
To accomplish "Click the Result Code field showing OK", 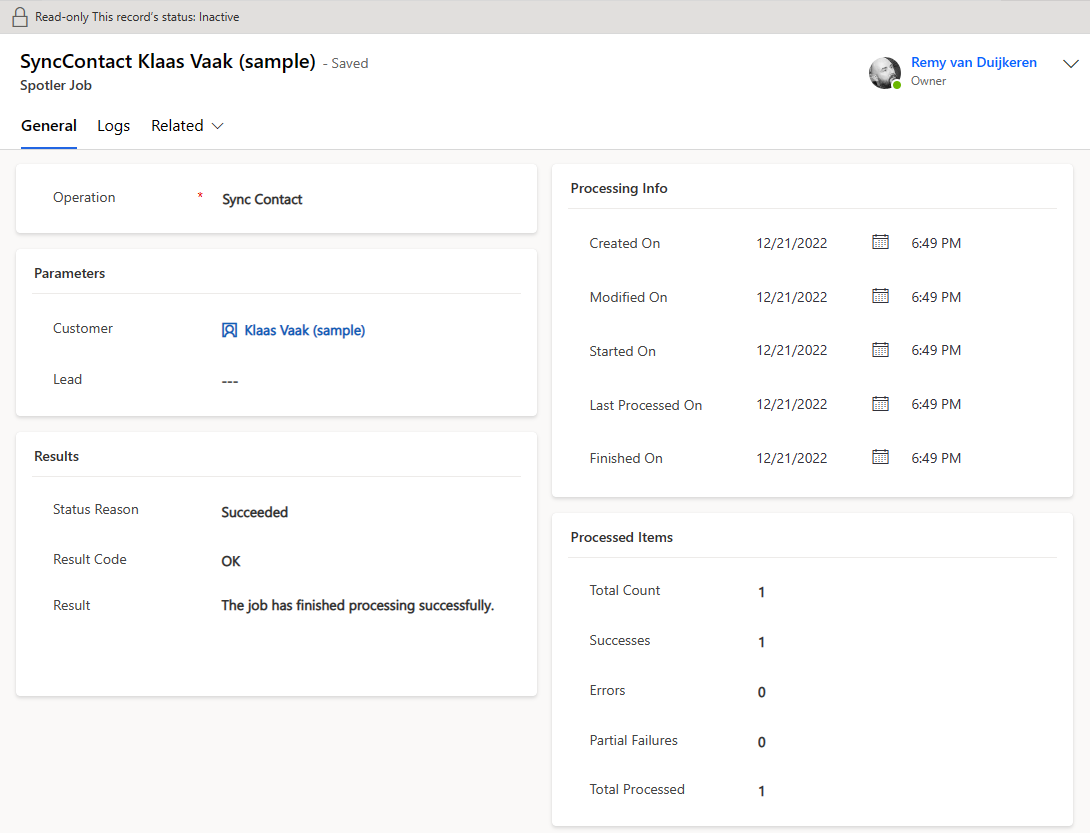I will coord(231,561).
